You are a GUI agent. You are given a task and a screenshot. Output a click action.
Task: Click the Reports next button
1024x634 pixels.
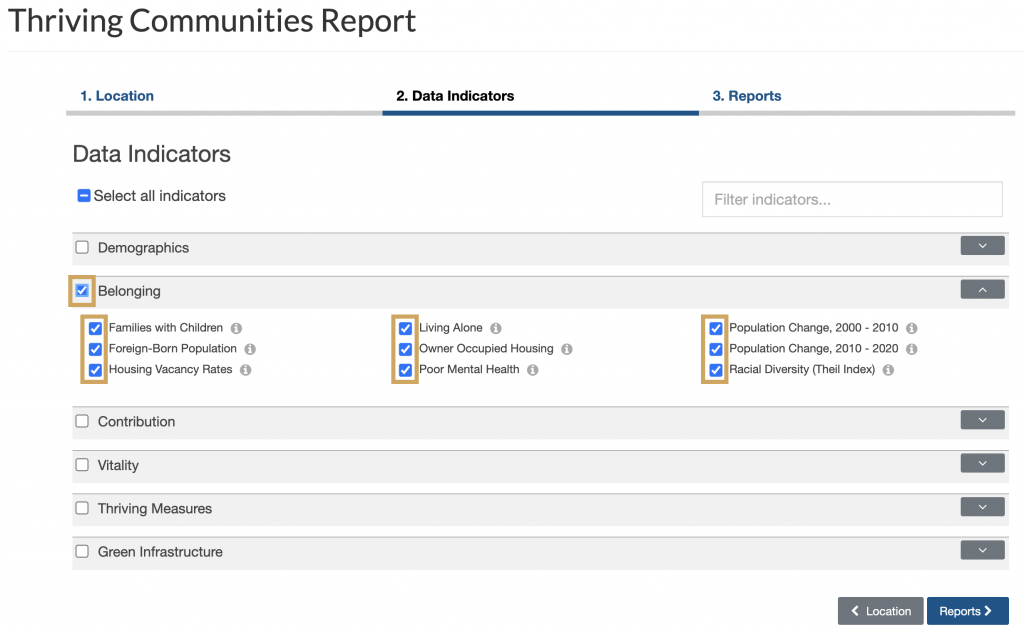tap(967, 611)
